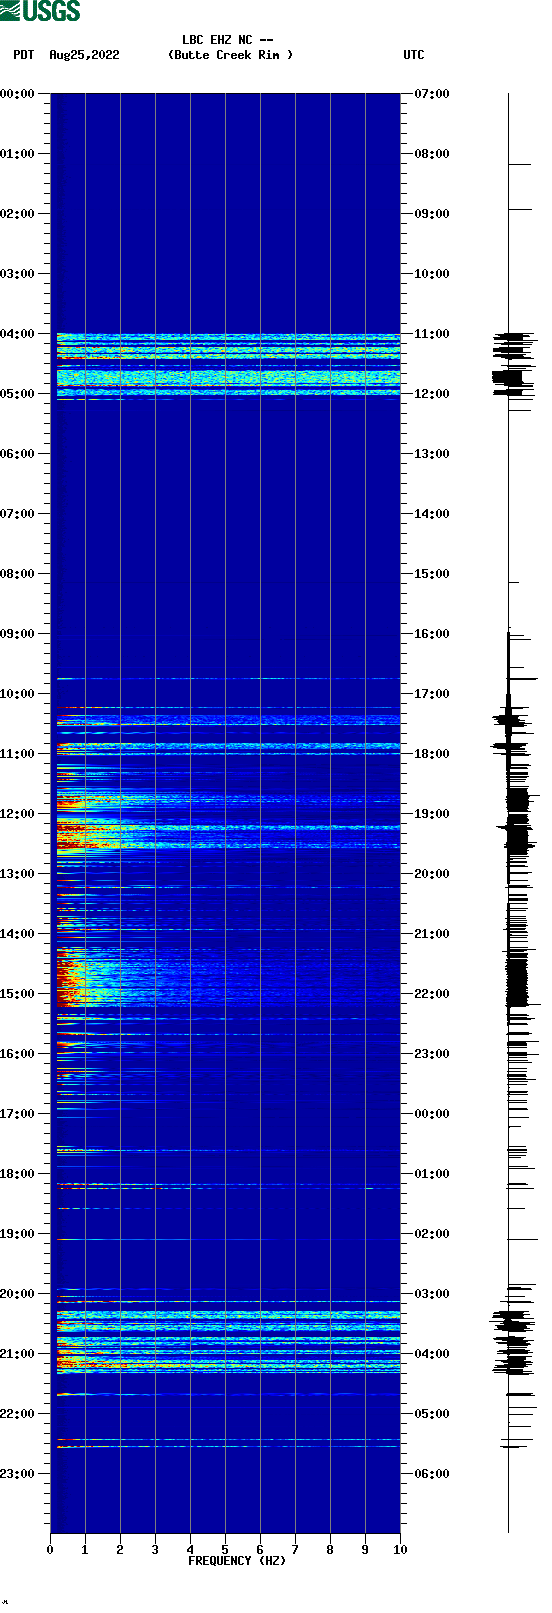Viewport: 552px width, 1613px height.
Task: Click the seismogram trace burst near 11:45 UTC
Action: coord(508,378)
